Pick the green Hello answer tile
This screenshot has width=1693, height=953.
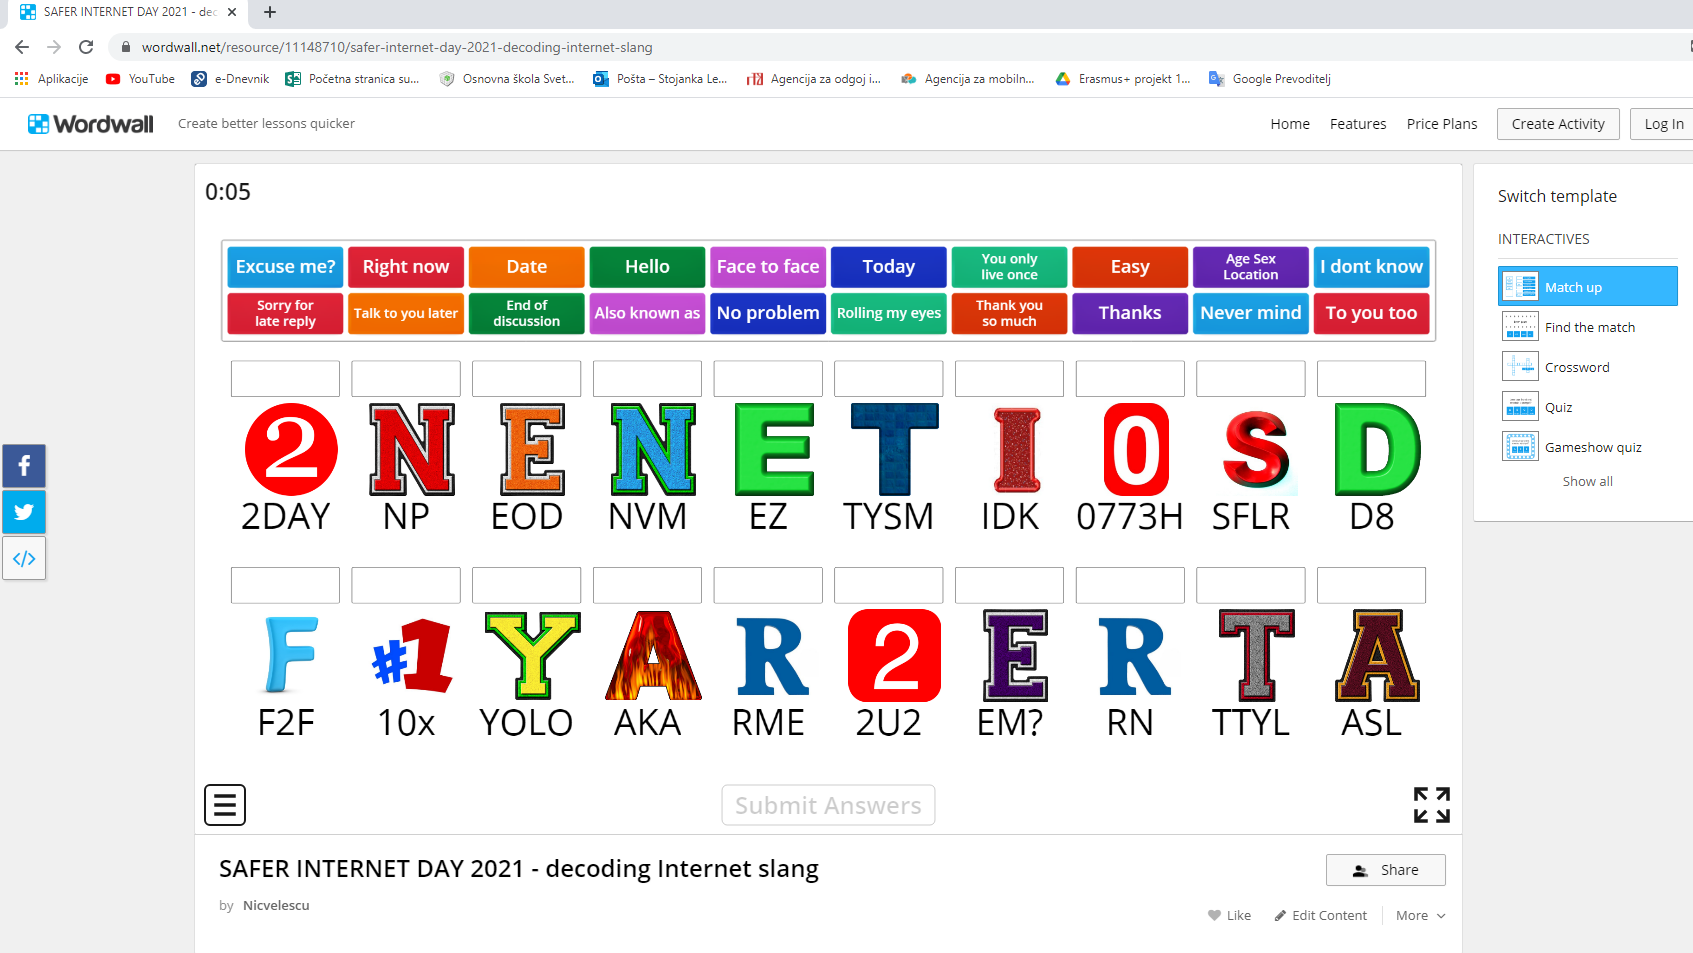647,267
